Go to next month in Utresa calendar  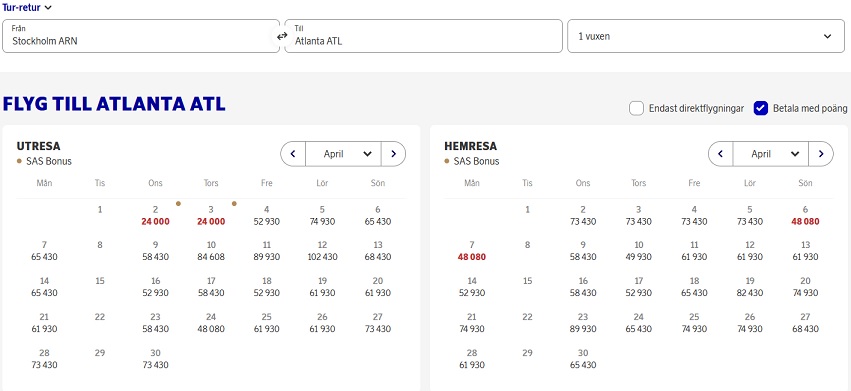(393, 154)
